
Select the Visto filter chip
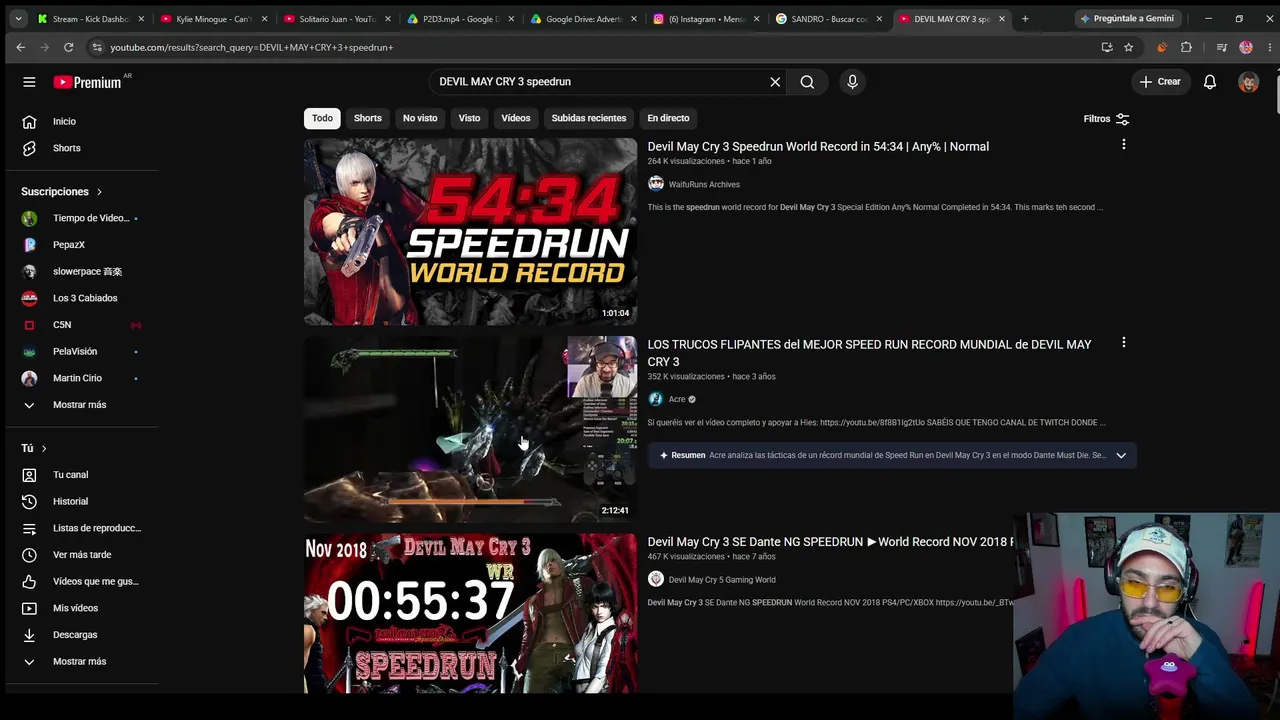coord(469,118)
